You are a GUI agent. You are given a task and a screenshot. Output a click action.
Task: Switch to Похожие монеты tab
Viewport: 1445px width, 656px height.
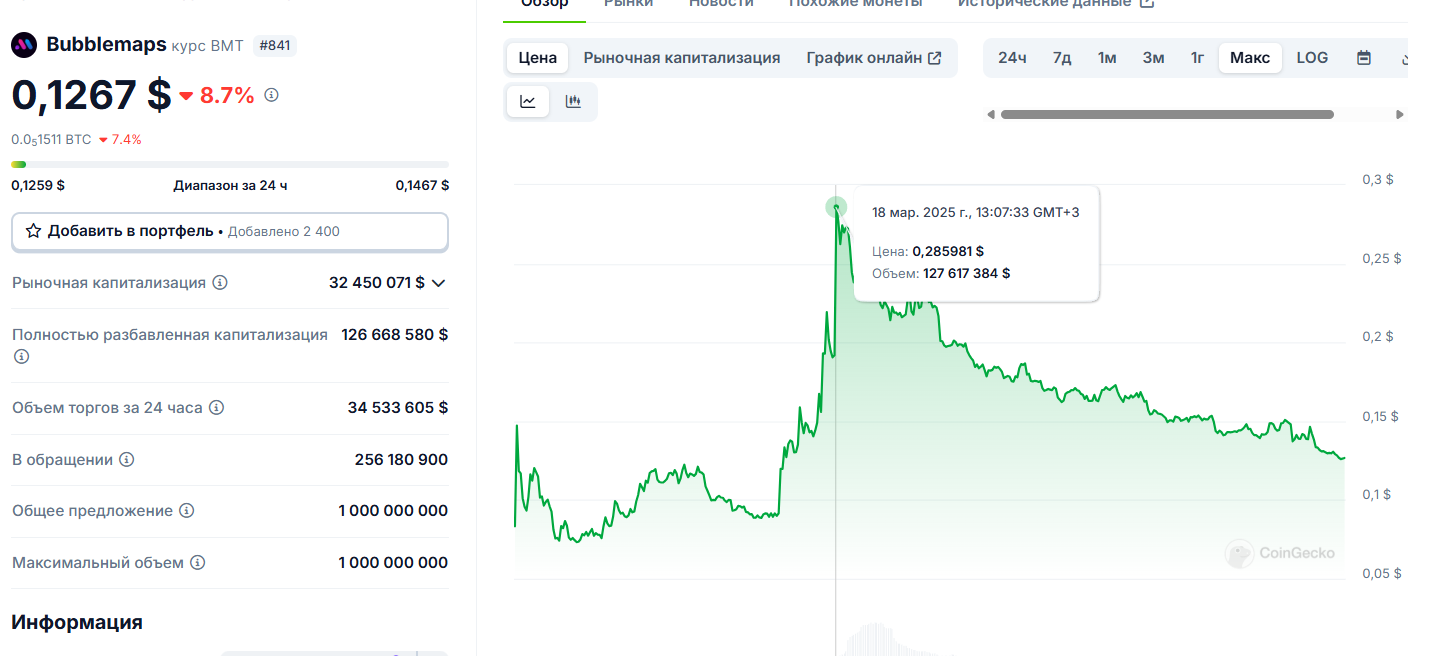click(855, 3)
